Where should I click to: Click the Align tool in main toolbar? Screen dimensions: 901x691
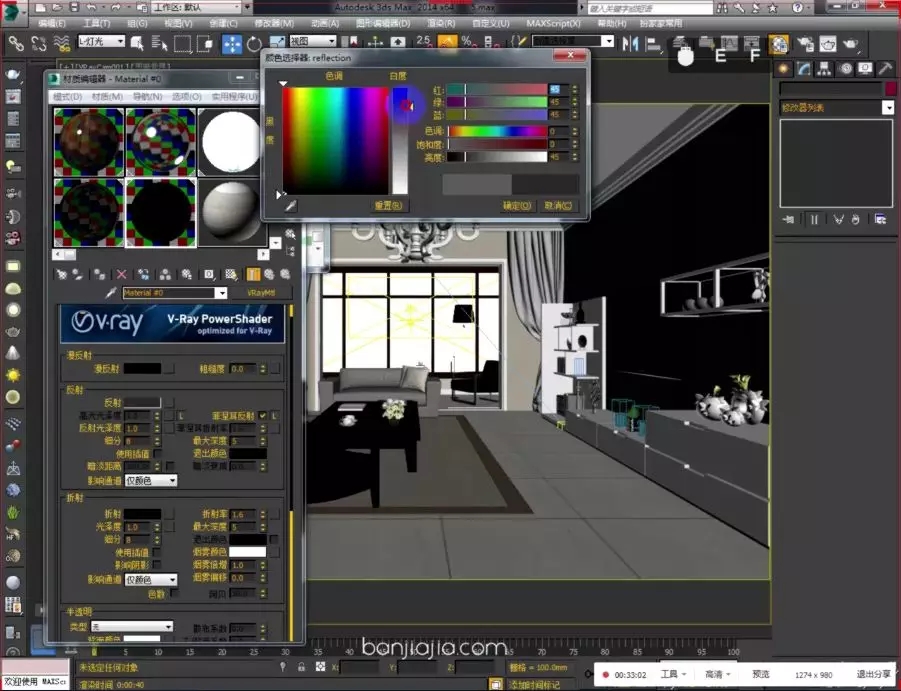point(653,43)
